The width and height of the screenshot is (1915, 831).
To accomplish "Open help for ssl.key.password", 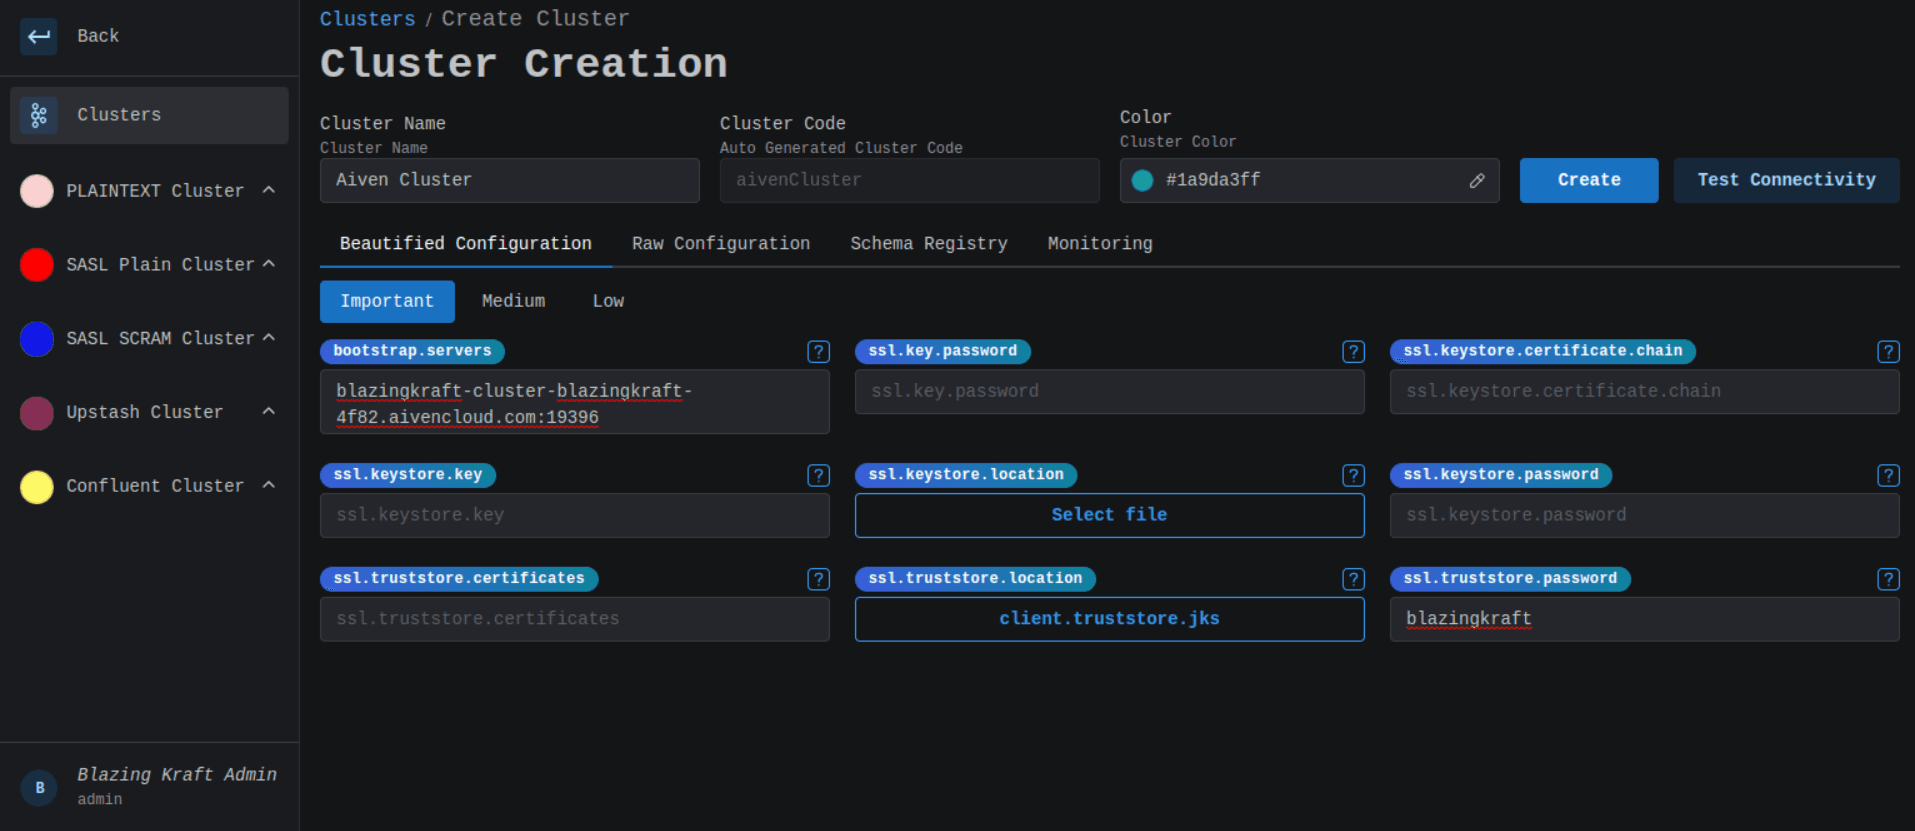I will tap(1353, 351).
